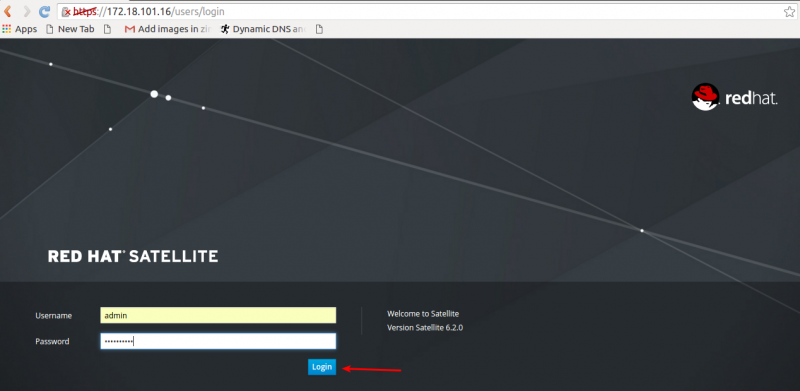Reload the page with the refresh icon
The image size is (800, 391).
[x=45, y=11]
